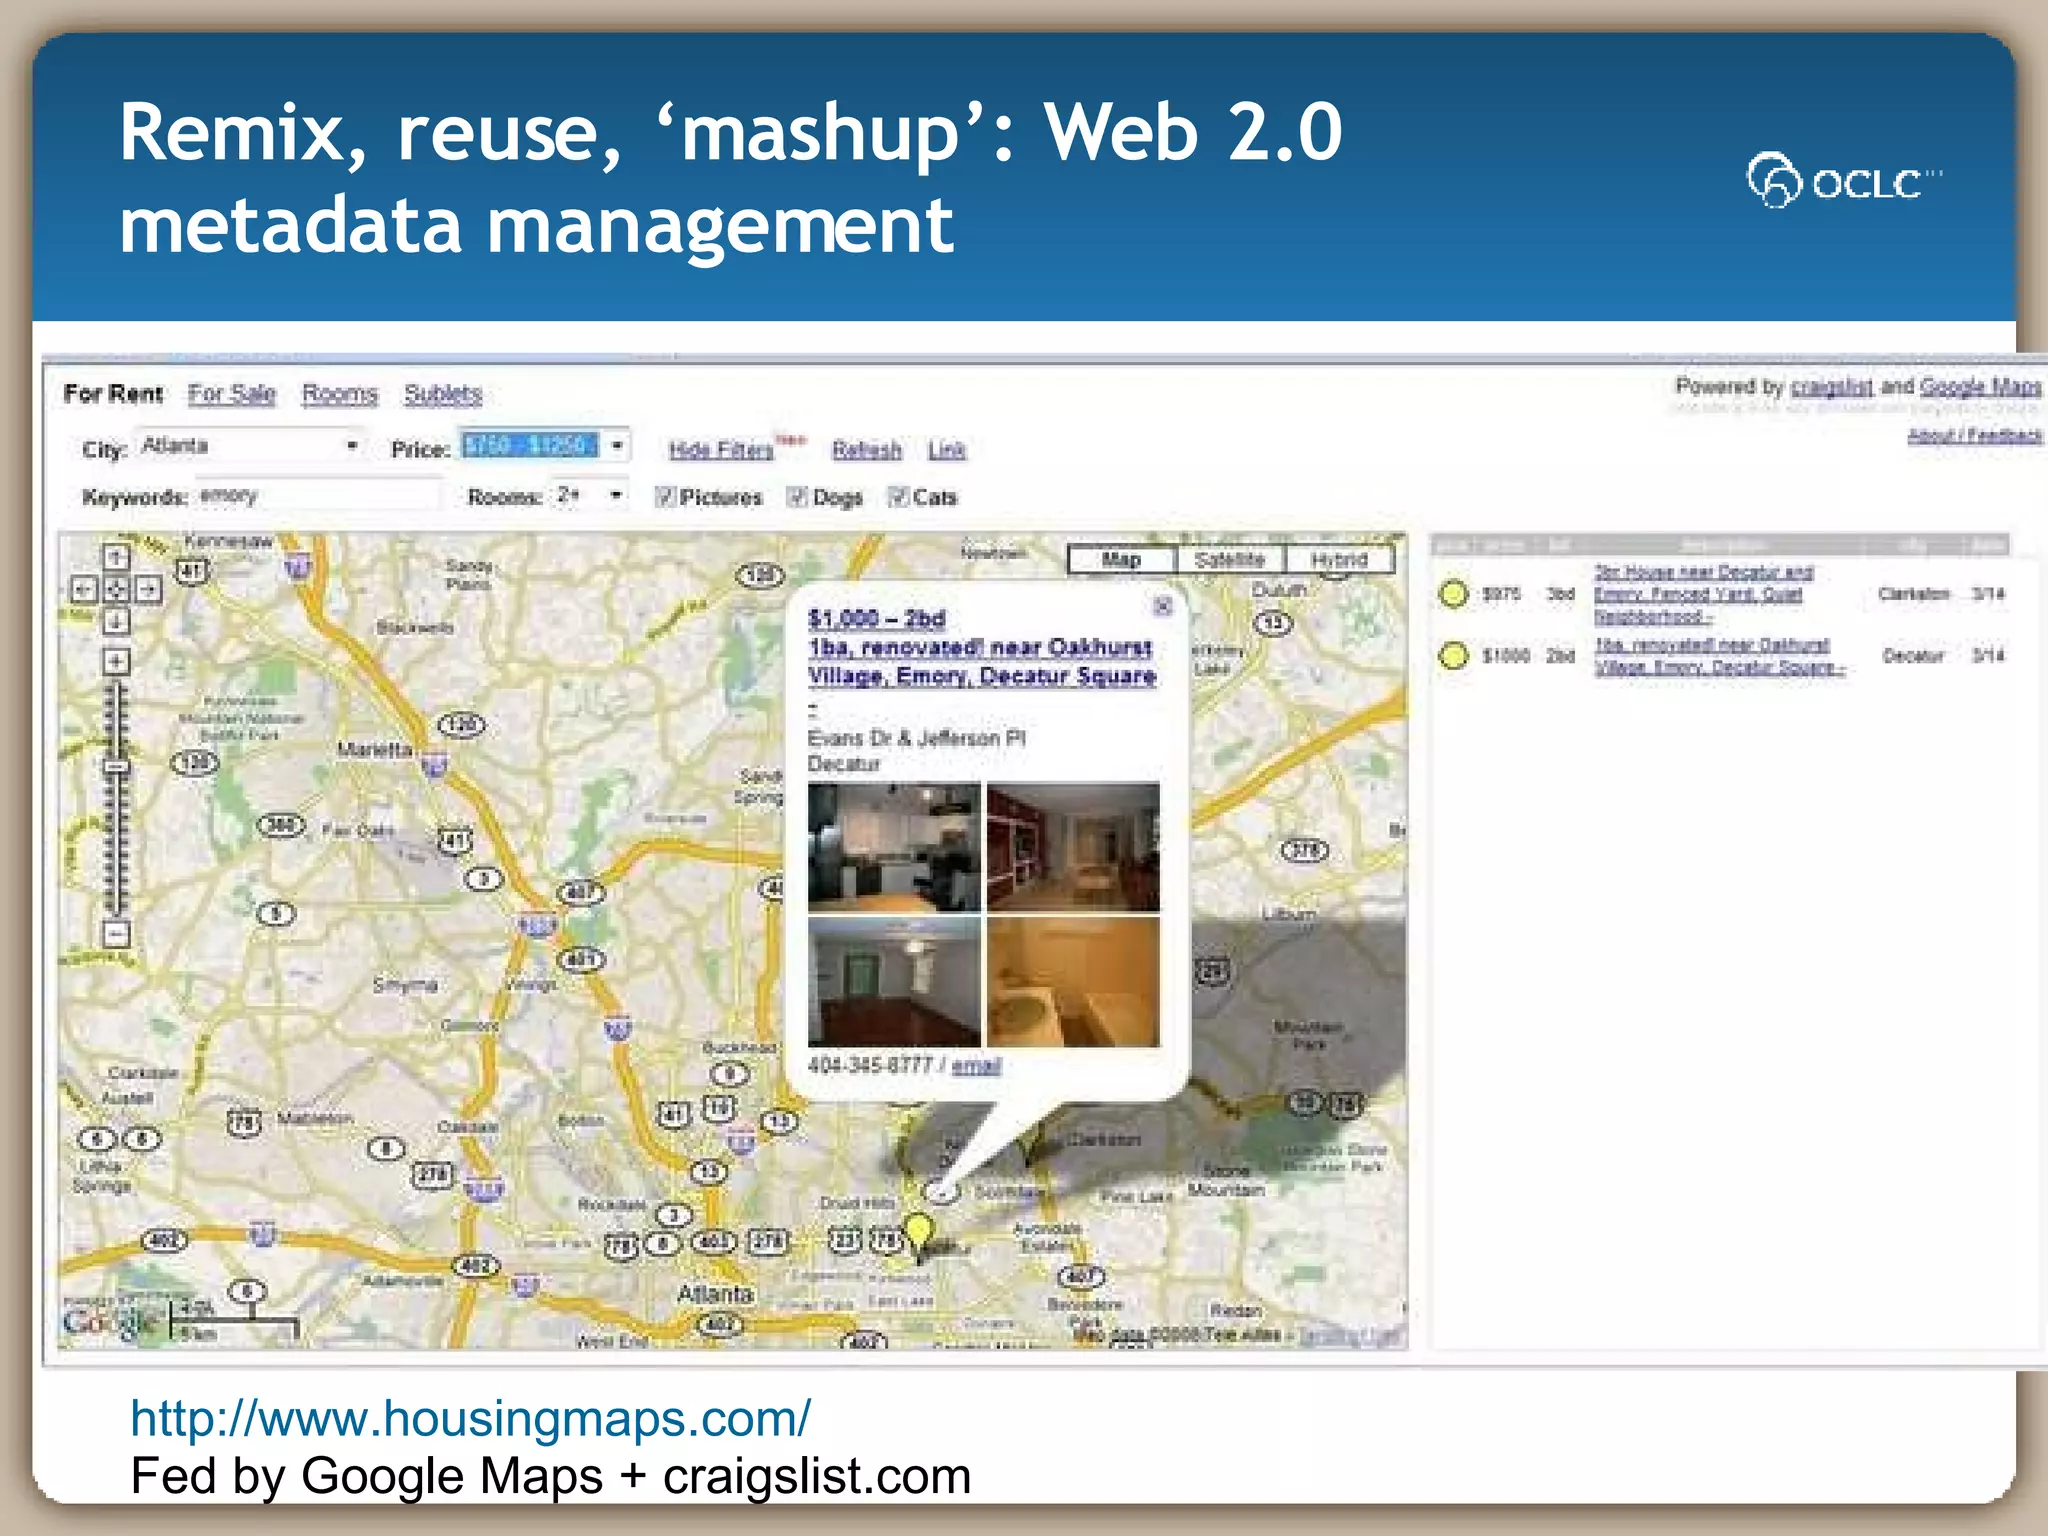The height and width of the screenshot is (1536, 2048).
Task: Open the bathroom photo thumbnail
Action: pyautogui.click(x=1073, y=982)
